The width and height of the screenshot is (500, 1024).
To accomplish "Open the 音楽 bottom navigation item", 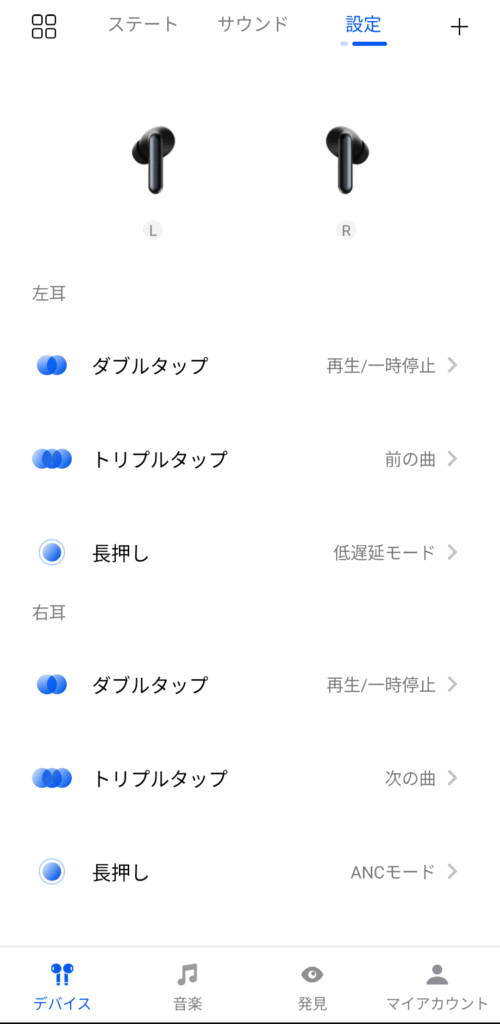I will (187, 986).
